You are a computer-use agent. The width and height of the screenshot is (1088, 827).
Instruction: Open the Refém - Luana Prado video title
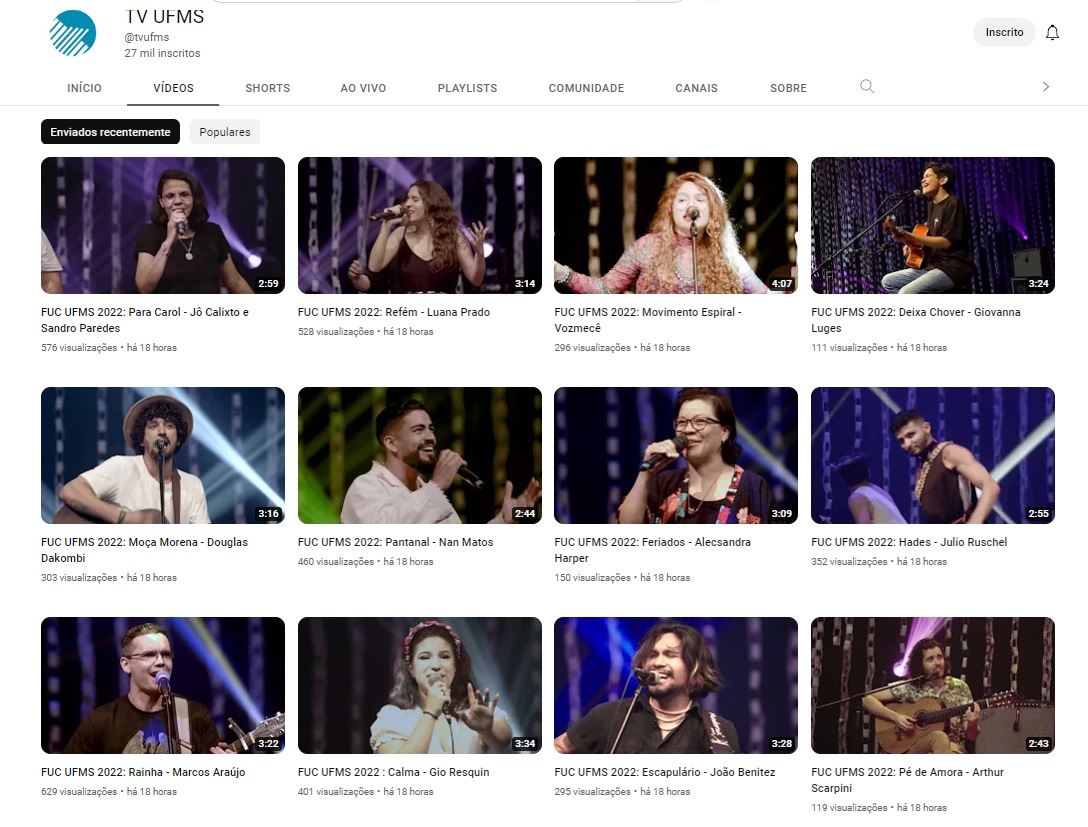click(394, 312)
